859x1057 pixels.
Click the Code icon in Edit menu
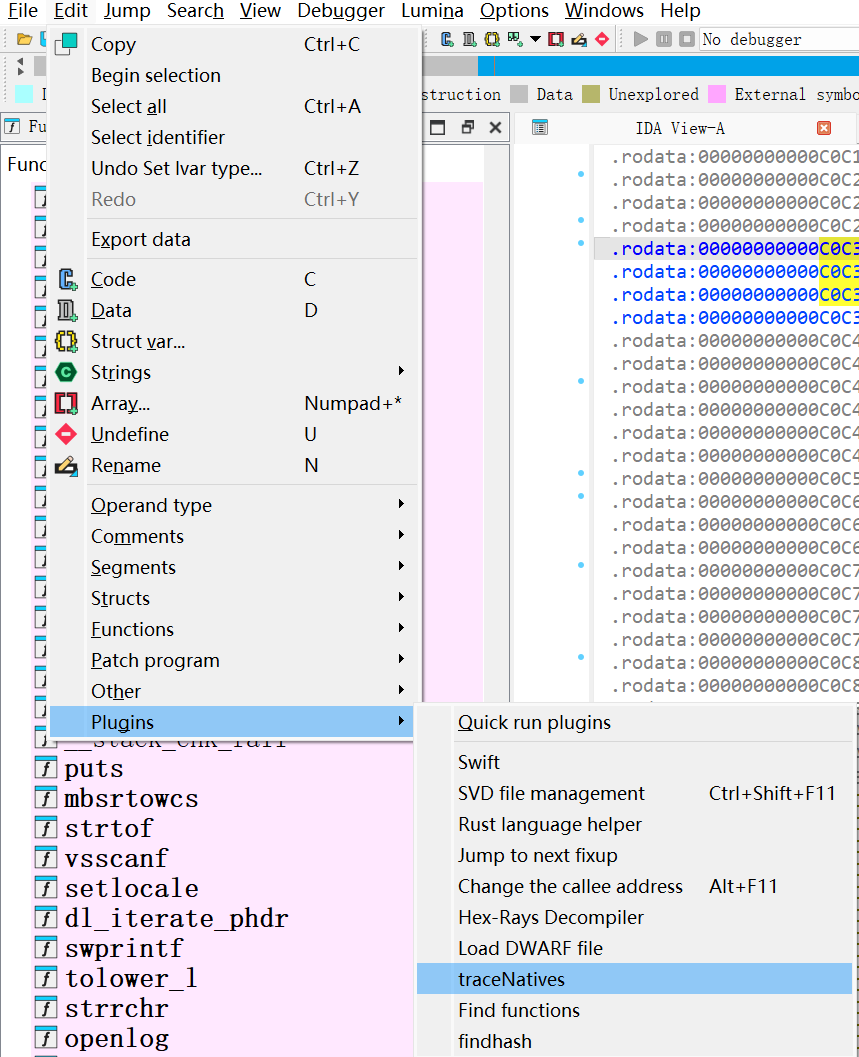click(67, 279)
